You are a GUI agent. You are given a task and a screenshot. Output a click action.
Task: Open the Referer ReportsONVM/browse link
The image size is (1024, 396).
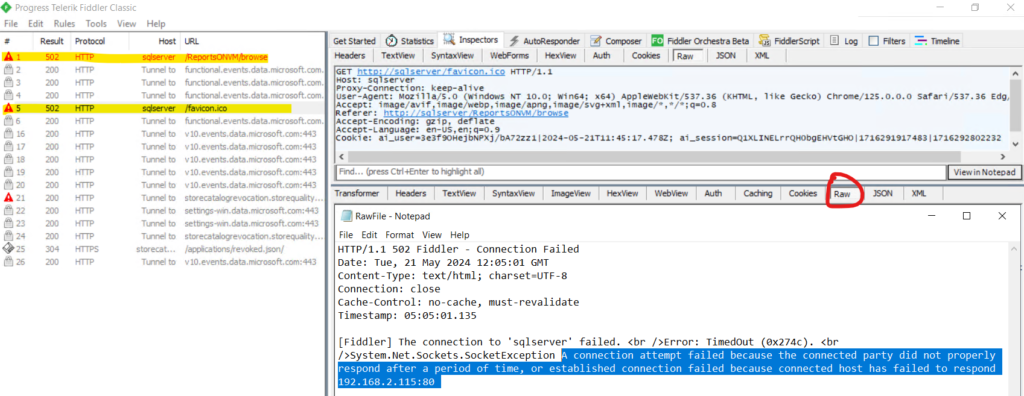click(x=476, y=112)
